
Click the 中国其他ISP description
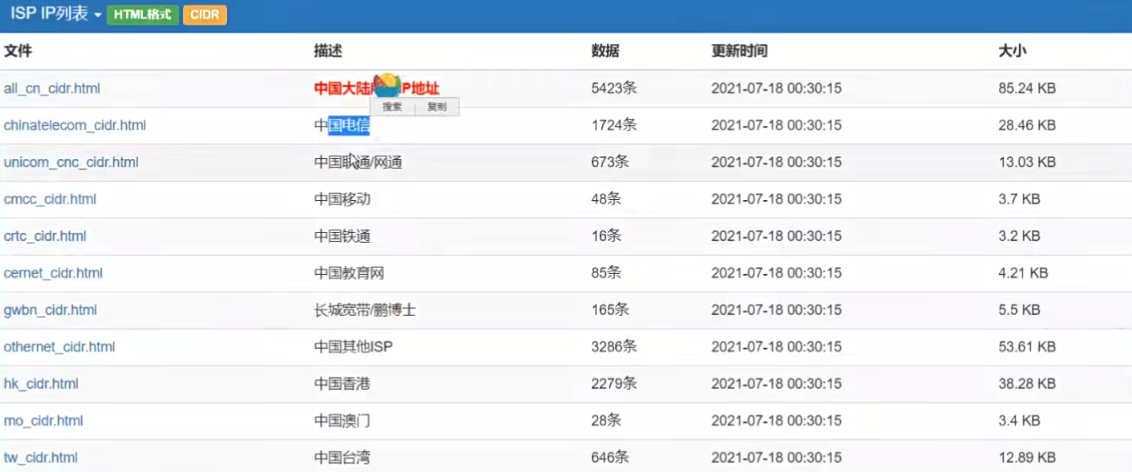click(x=354, y=347)
